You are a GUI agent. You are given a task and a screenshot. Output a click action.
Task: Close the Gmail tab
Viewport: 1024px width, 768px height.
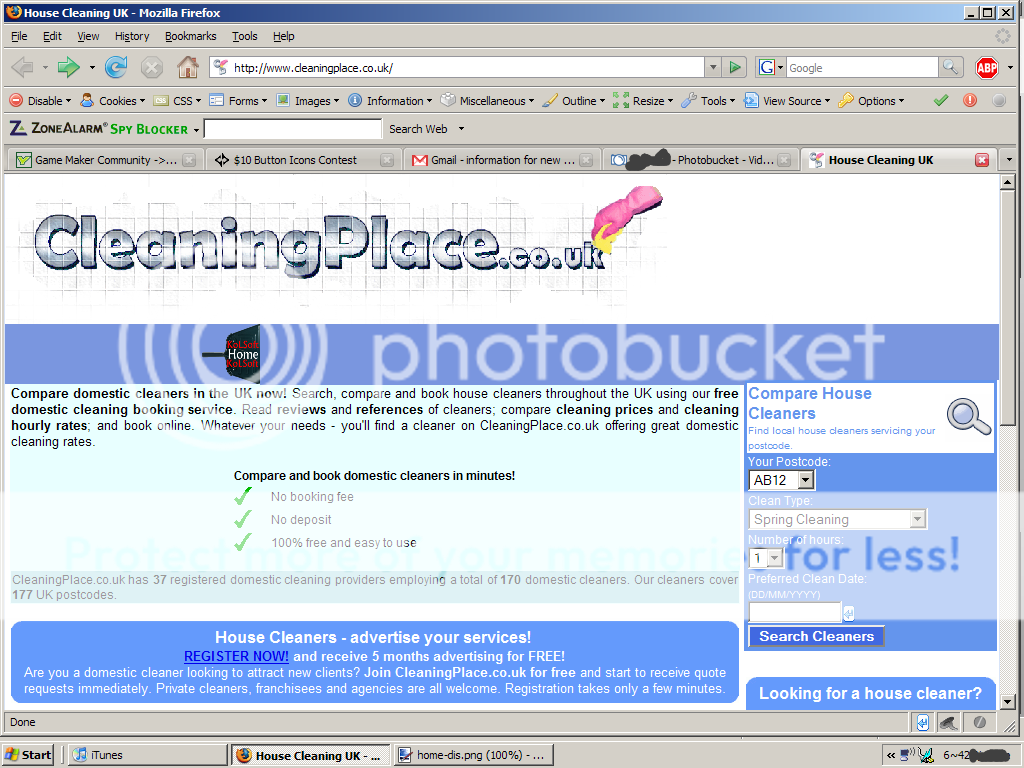(586, 160)
